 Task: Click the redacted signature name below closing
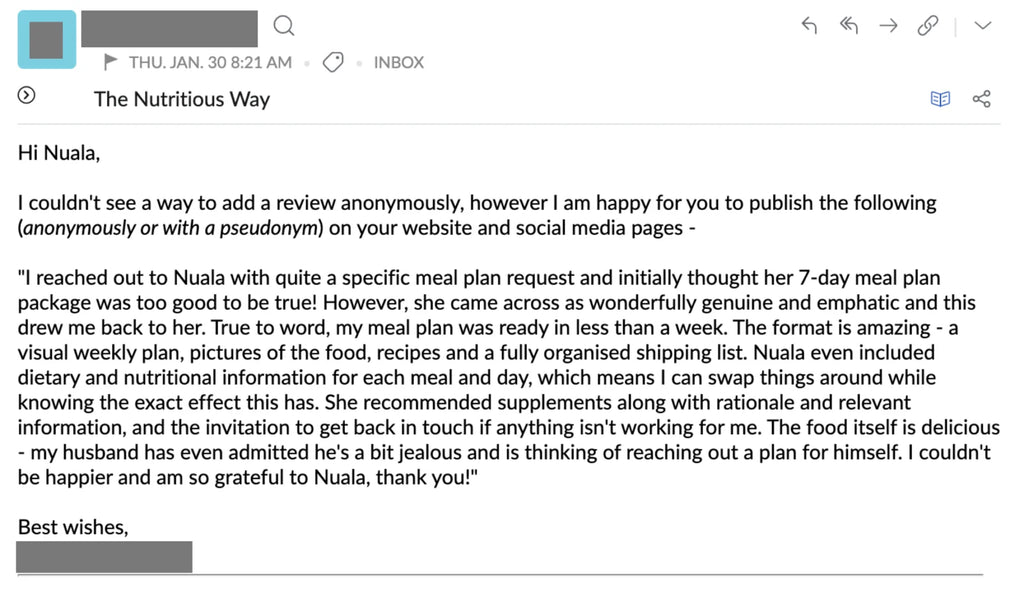(x=104, y=557)
